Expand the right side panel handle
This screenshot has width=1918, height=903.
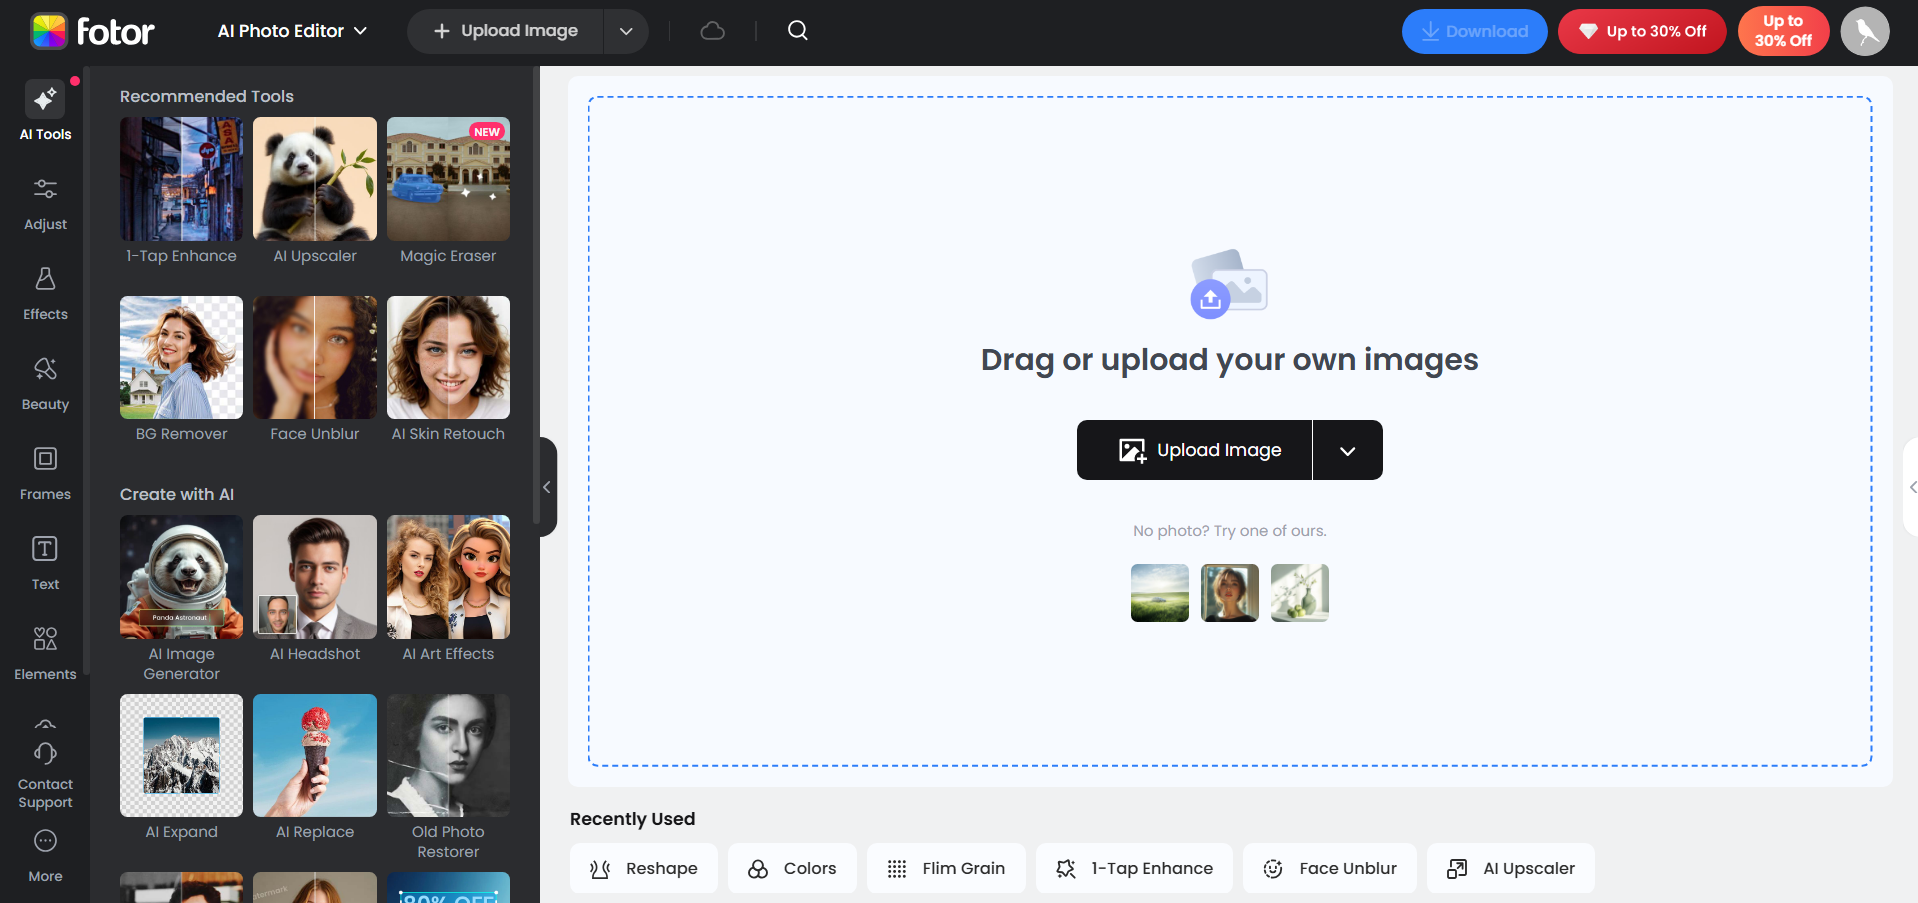point(1911,487)
